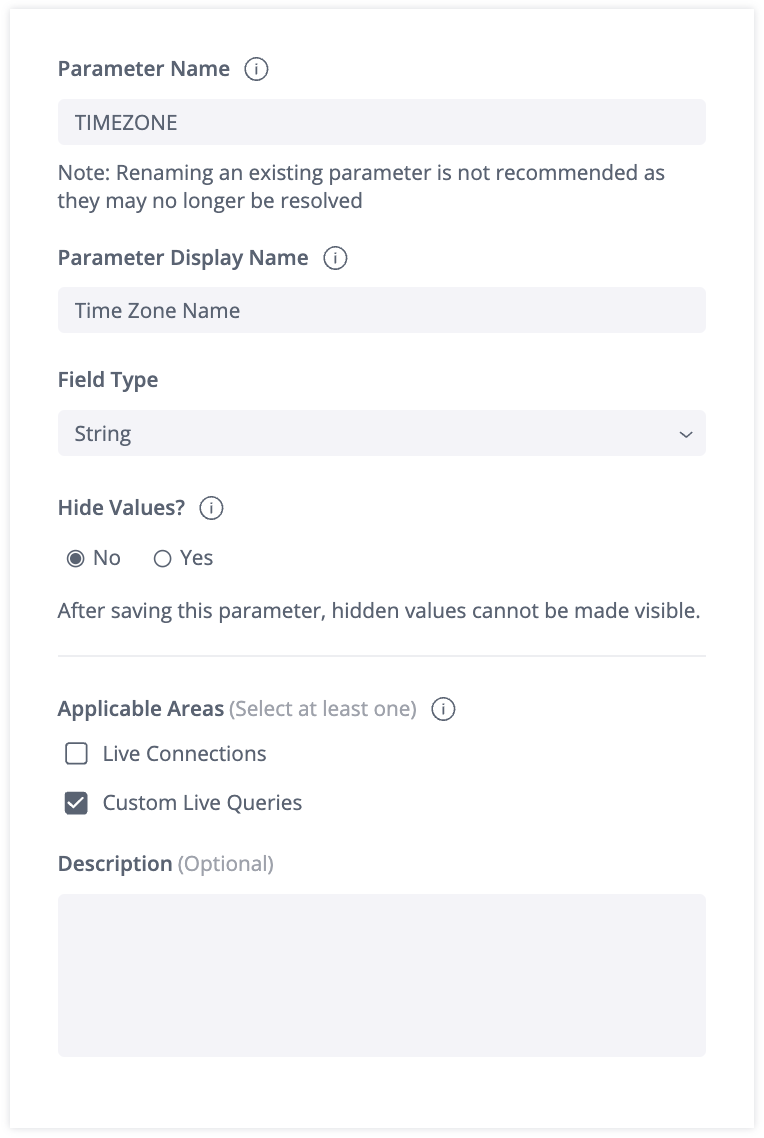Select the Time Zone Name display field
Screen dimensions: 764x1138
pyautogui.click(x=382, y=310)
